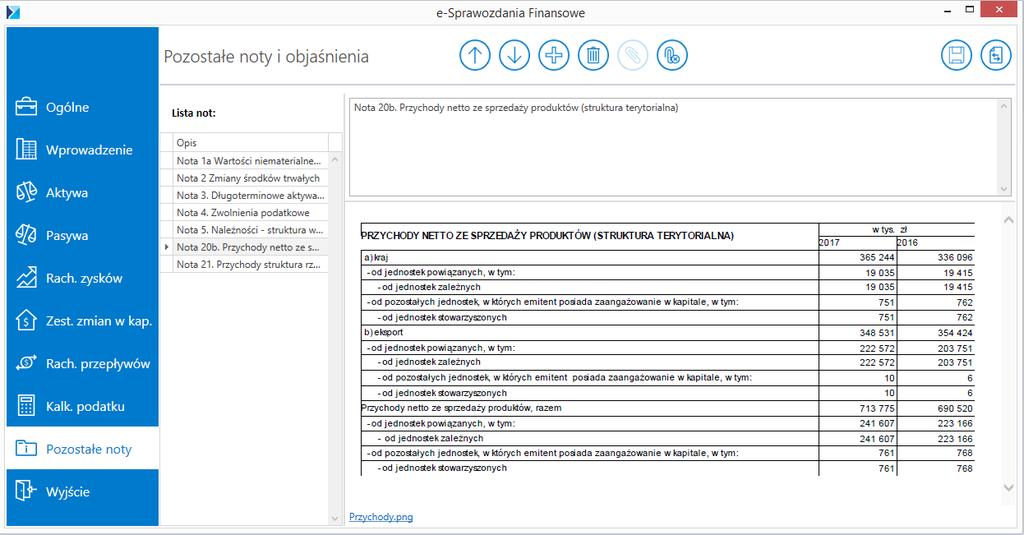Image resolution: width=1024 pixels, height=535 pixels.
Task: Select note 'Nota 2 Zmiany środków trwałych'
Action: click(x=249, y=178)
